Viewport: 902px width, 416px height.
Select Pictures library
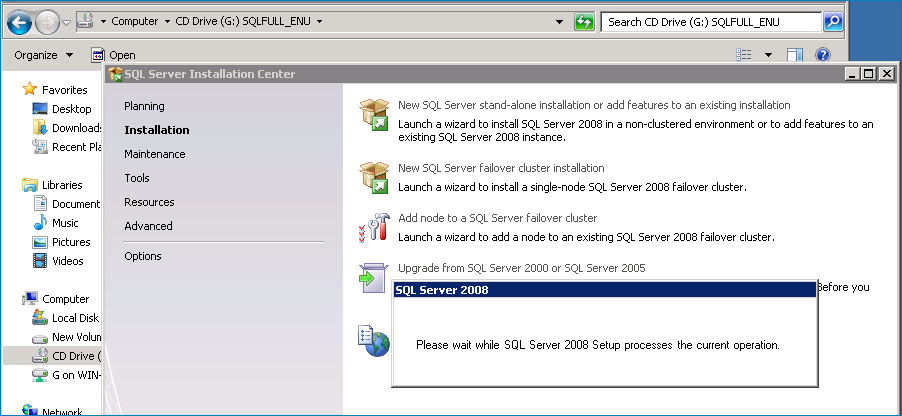tap(71, 242)
